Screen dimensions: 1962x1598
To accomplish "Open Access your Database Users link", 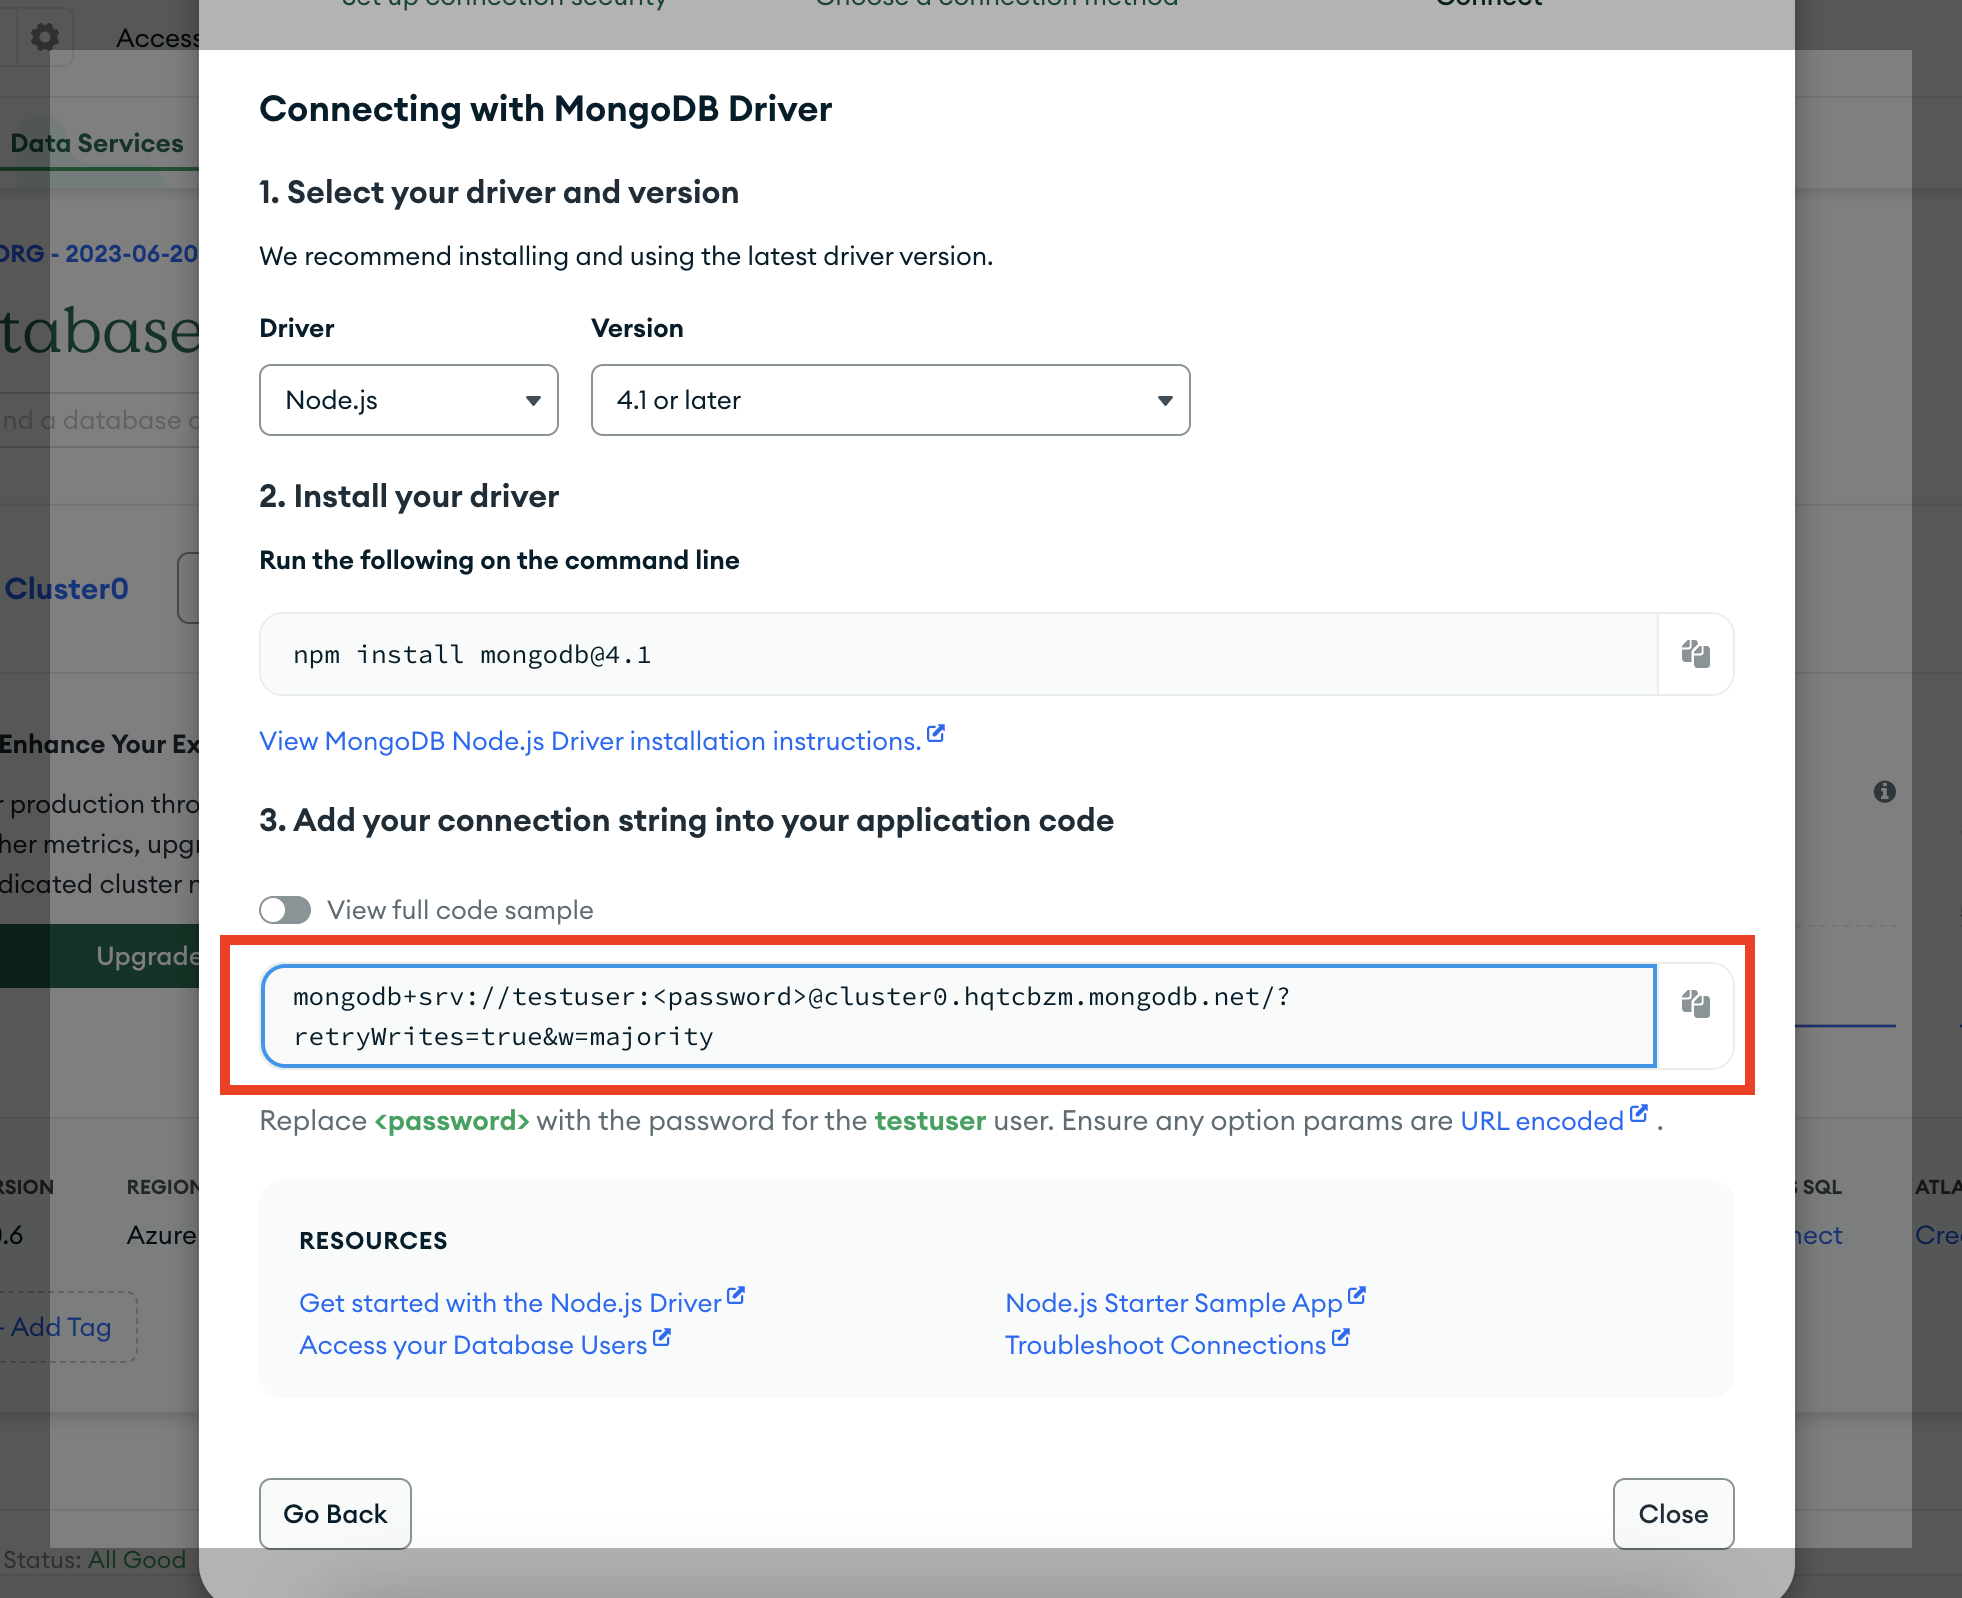I will (473, 1345).
